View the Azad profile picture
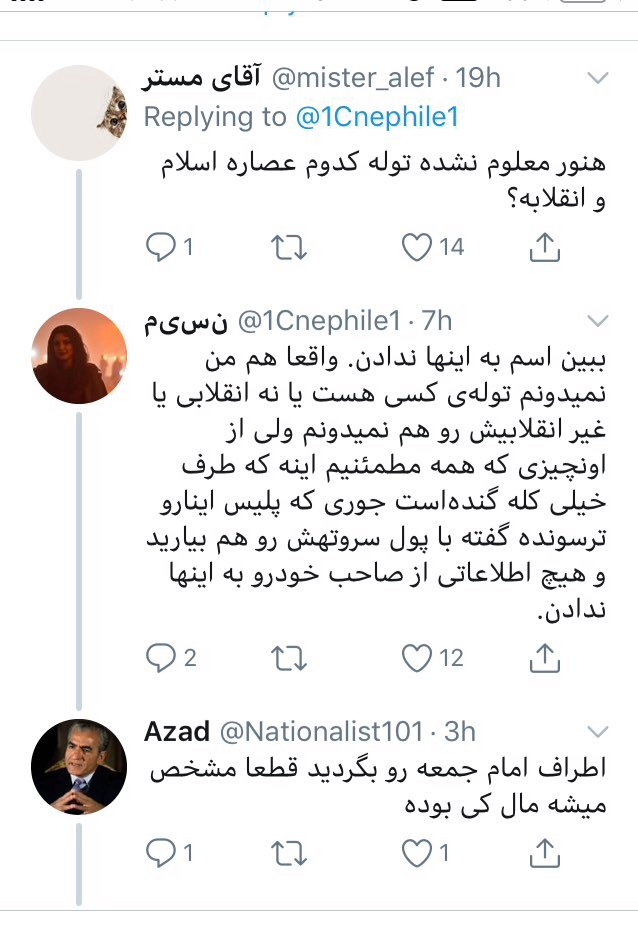 pos(80,765)
